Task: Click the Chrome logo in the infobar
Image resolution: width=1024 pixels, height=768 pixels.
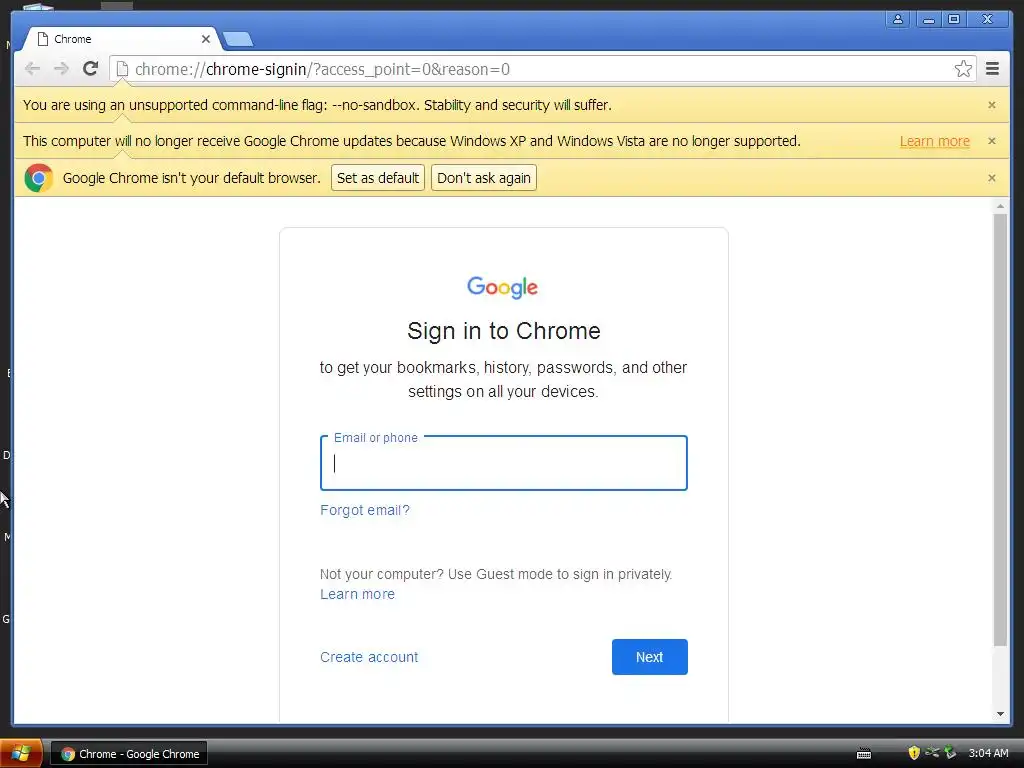Action: click(x=39, y=178)
